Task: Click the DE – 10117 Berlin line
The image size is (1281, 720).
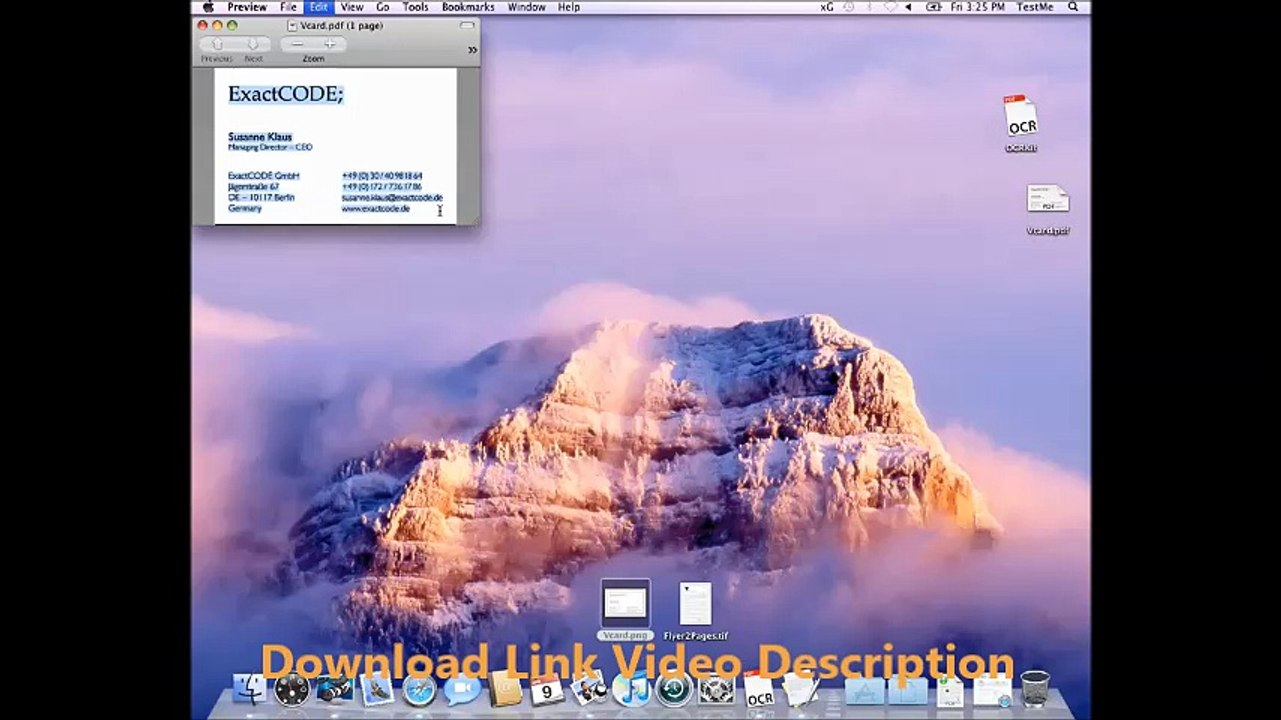Action: 261,198
